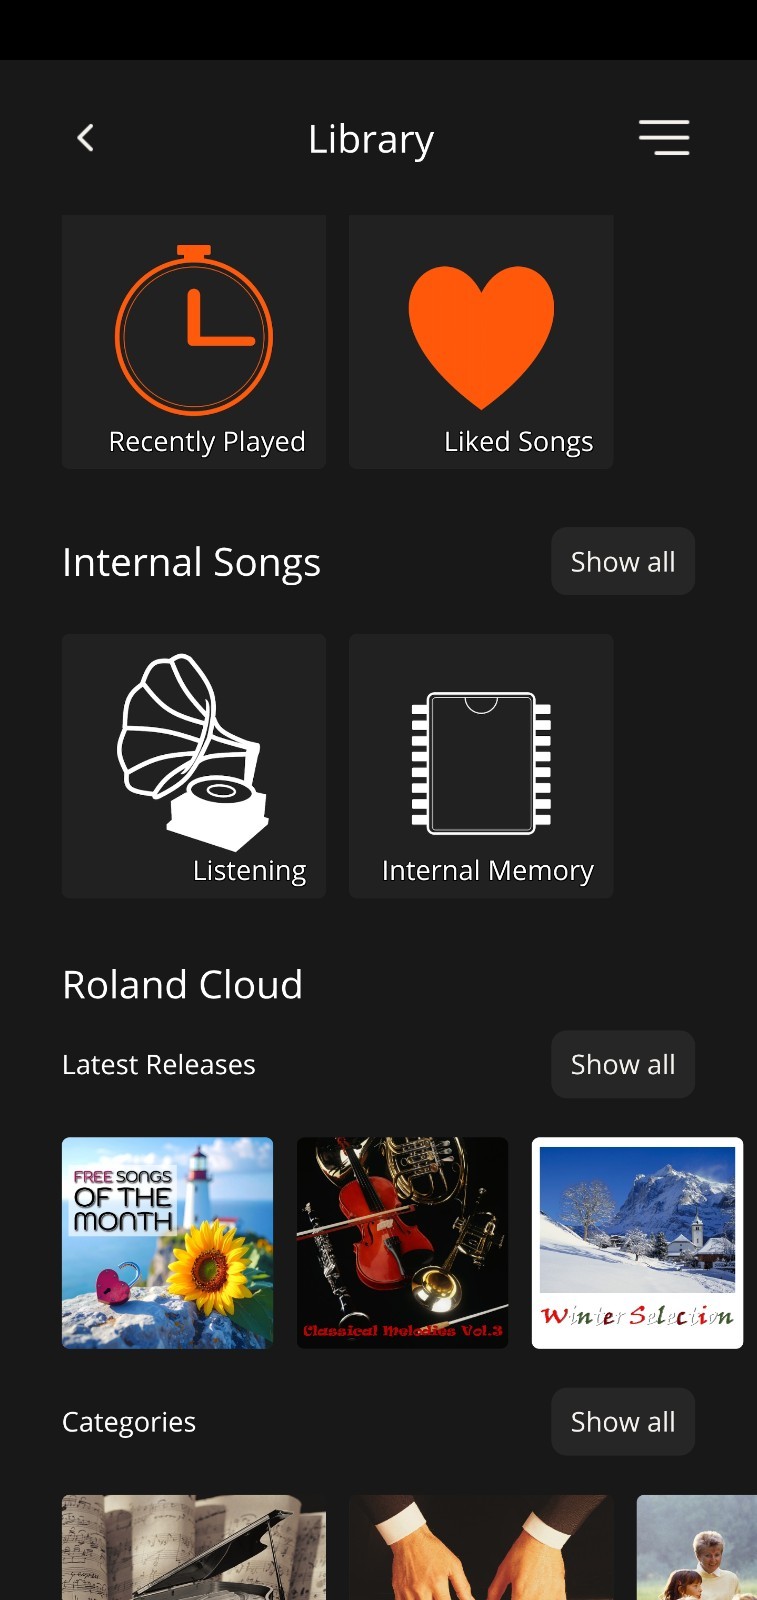The width and height of the screenshot is (757, 1600).
Task: Tap the Roland Cloud heading
Action: (x=182, y=985)
